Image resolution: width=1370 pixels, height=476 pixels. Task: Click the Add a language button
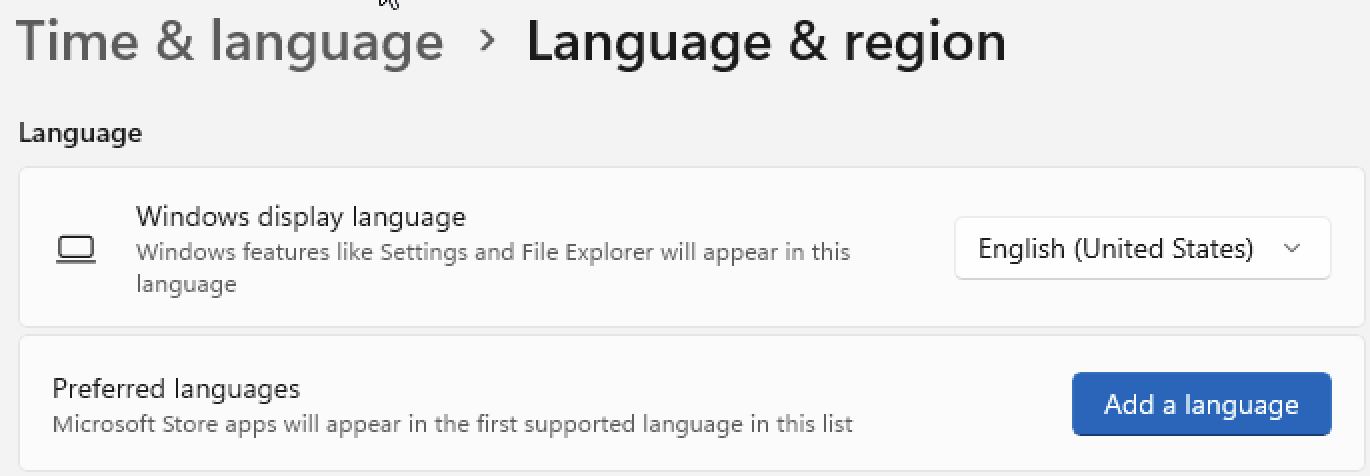pos(1201,404)
